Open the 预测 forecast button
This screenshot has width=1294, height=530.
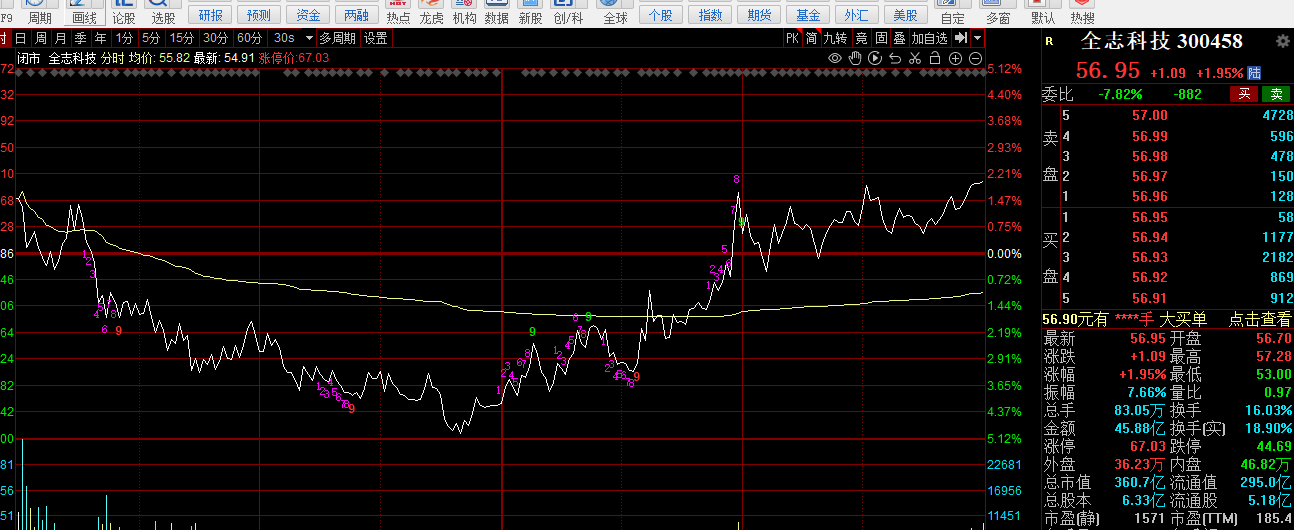pos(259,15)
